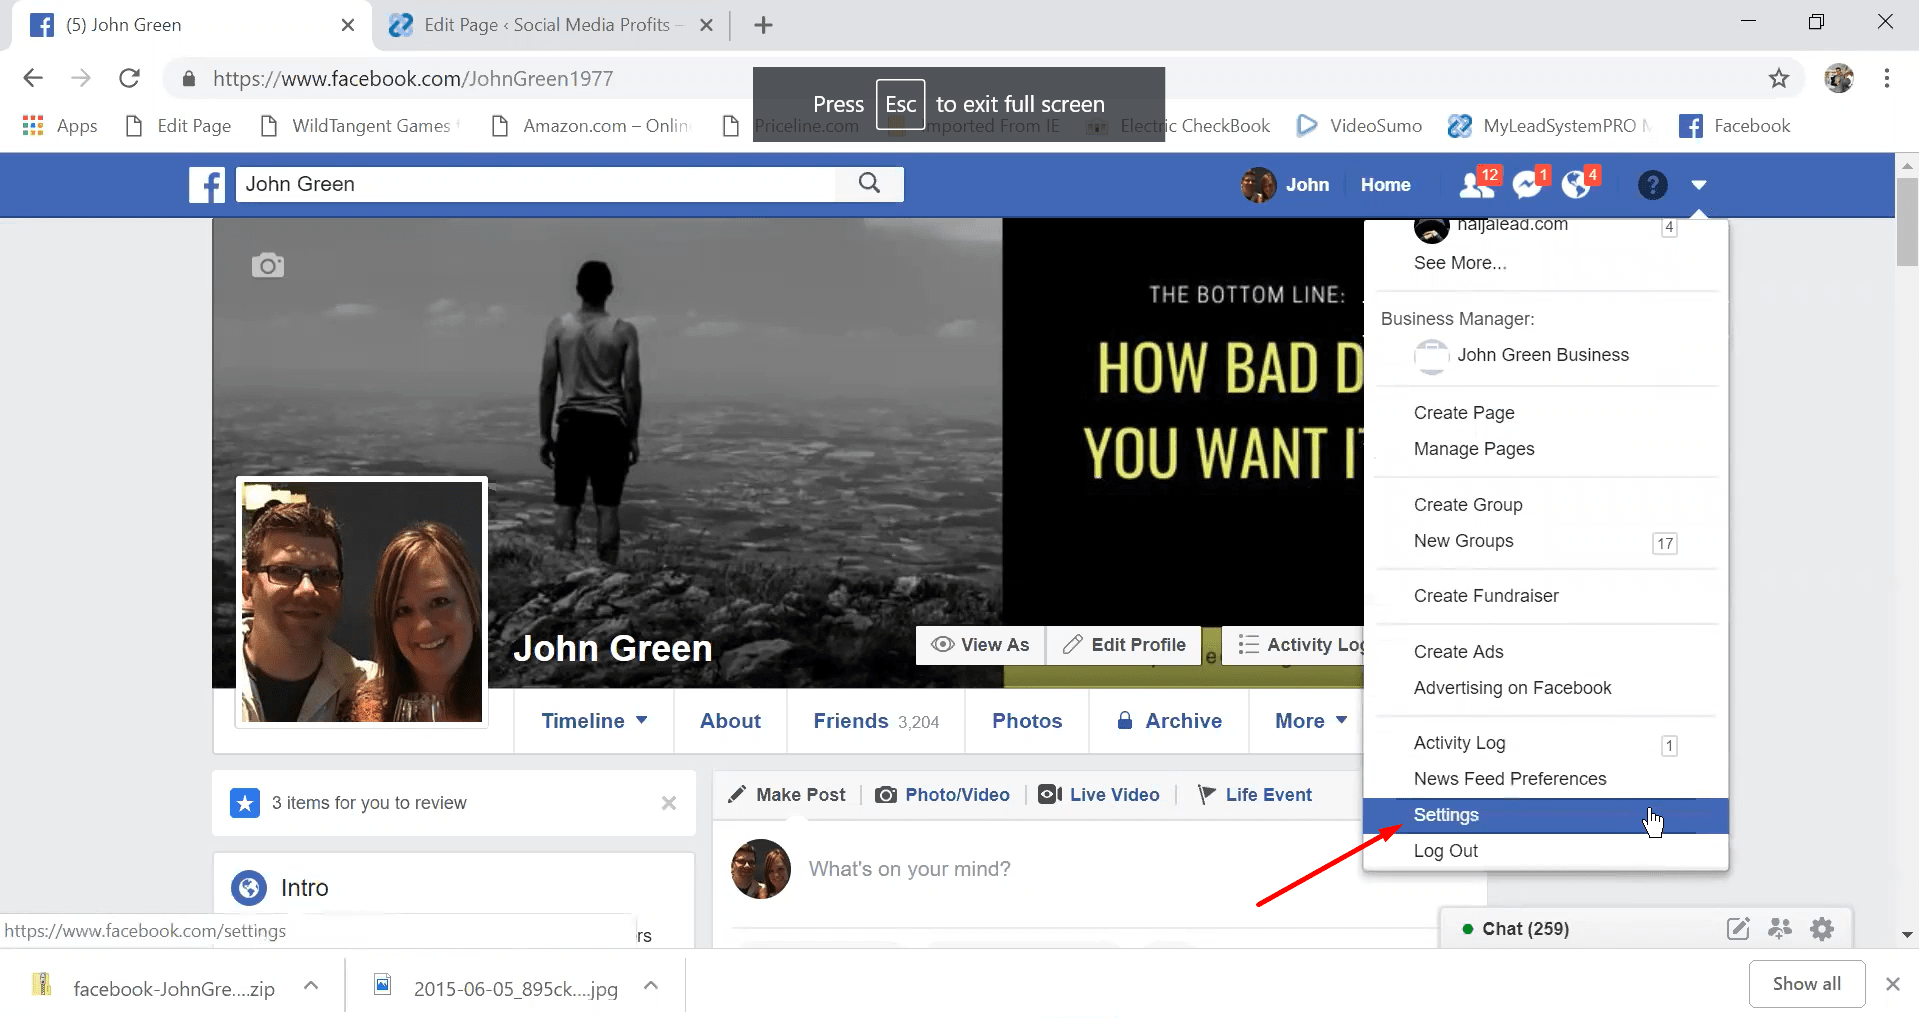This screenshot has height=1018, width=1919.
Task: Choose Log Out from the menu
Action: (1545, 851)
